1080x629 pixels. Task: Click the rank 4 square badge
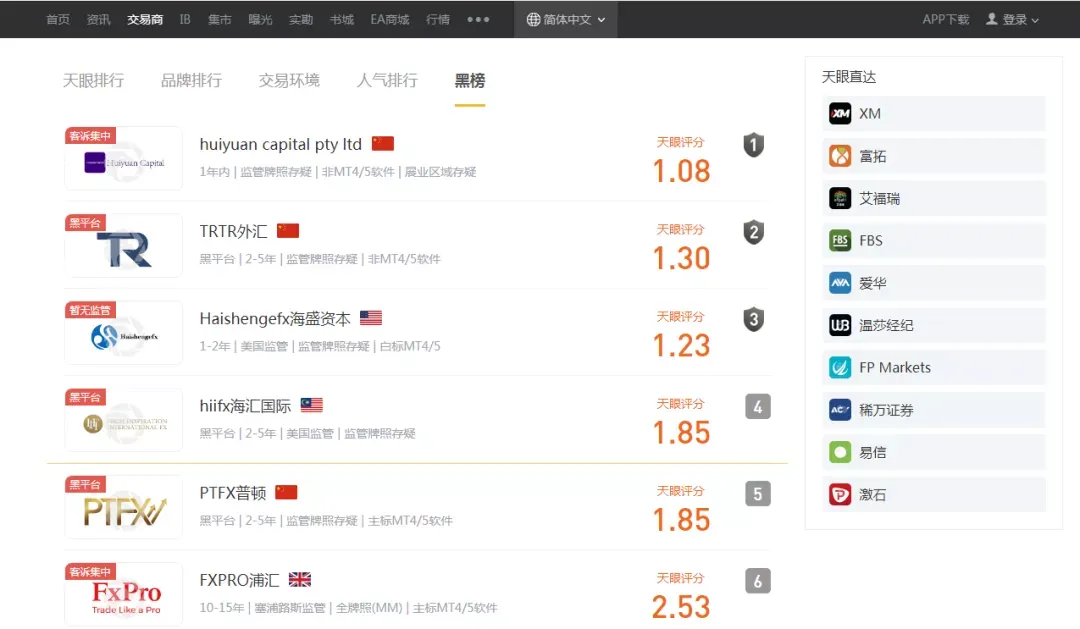(x=758, y=406)
